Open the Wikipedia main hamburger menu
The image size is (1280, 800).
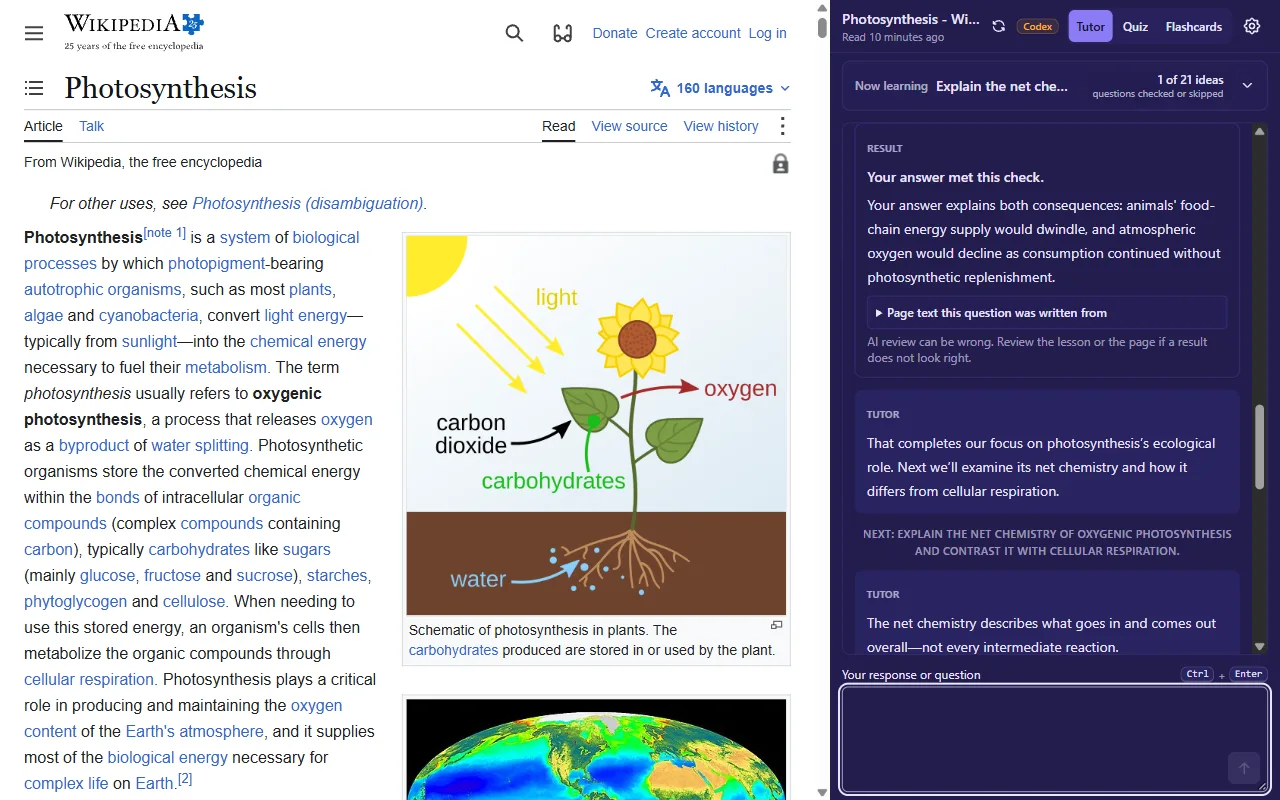coord(34,33)
